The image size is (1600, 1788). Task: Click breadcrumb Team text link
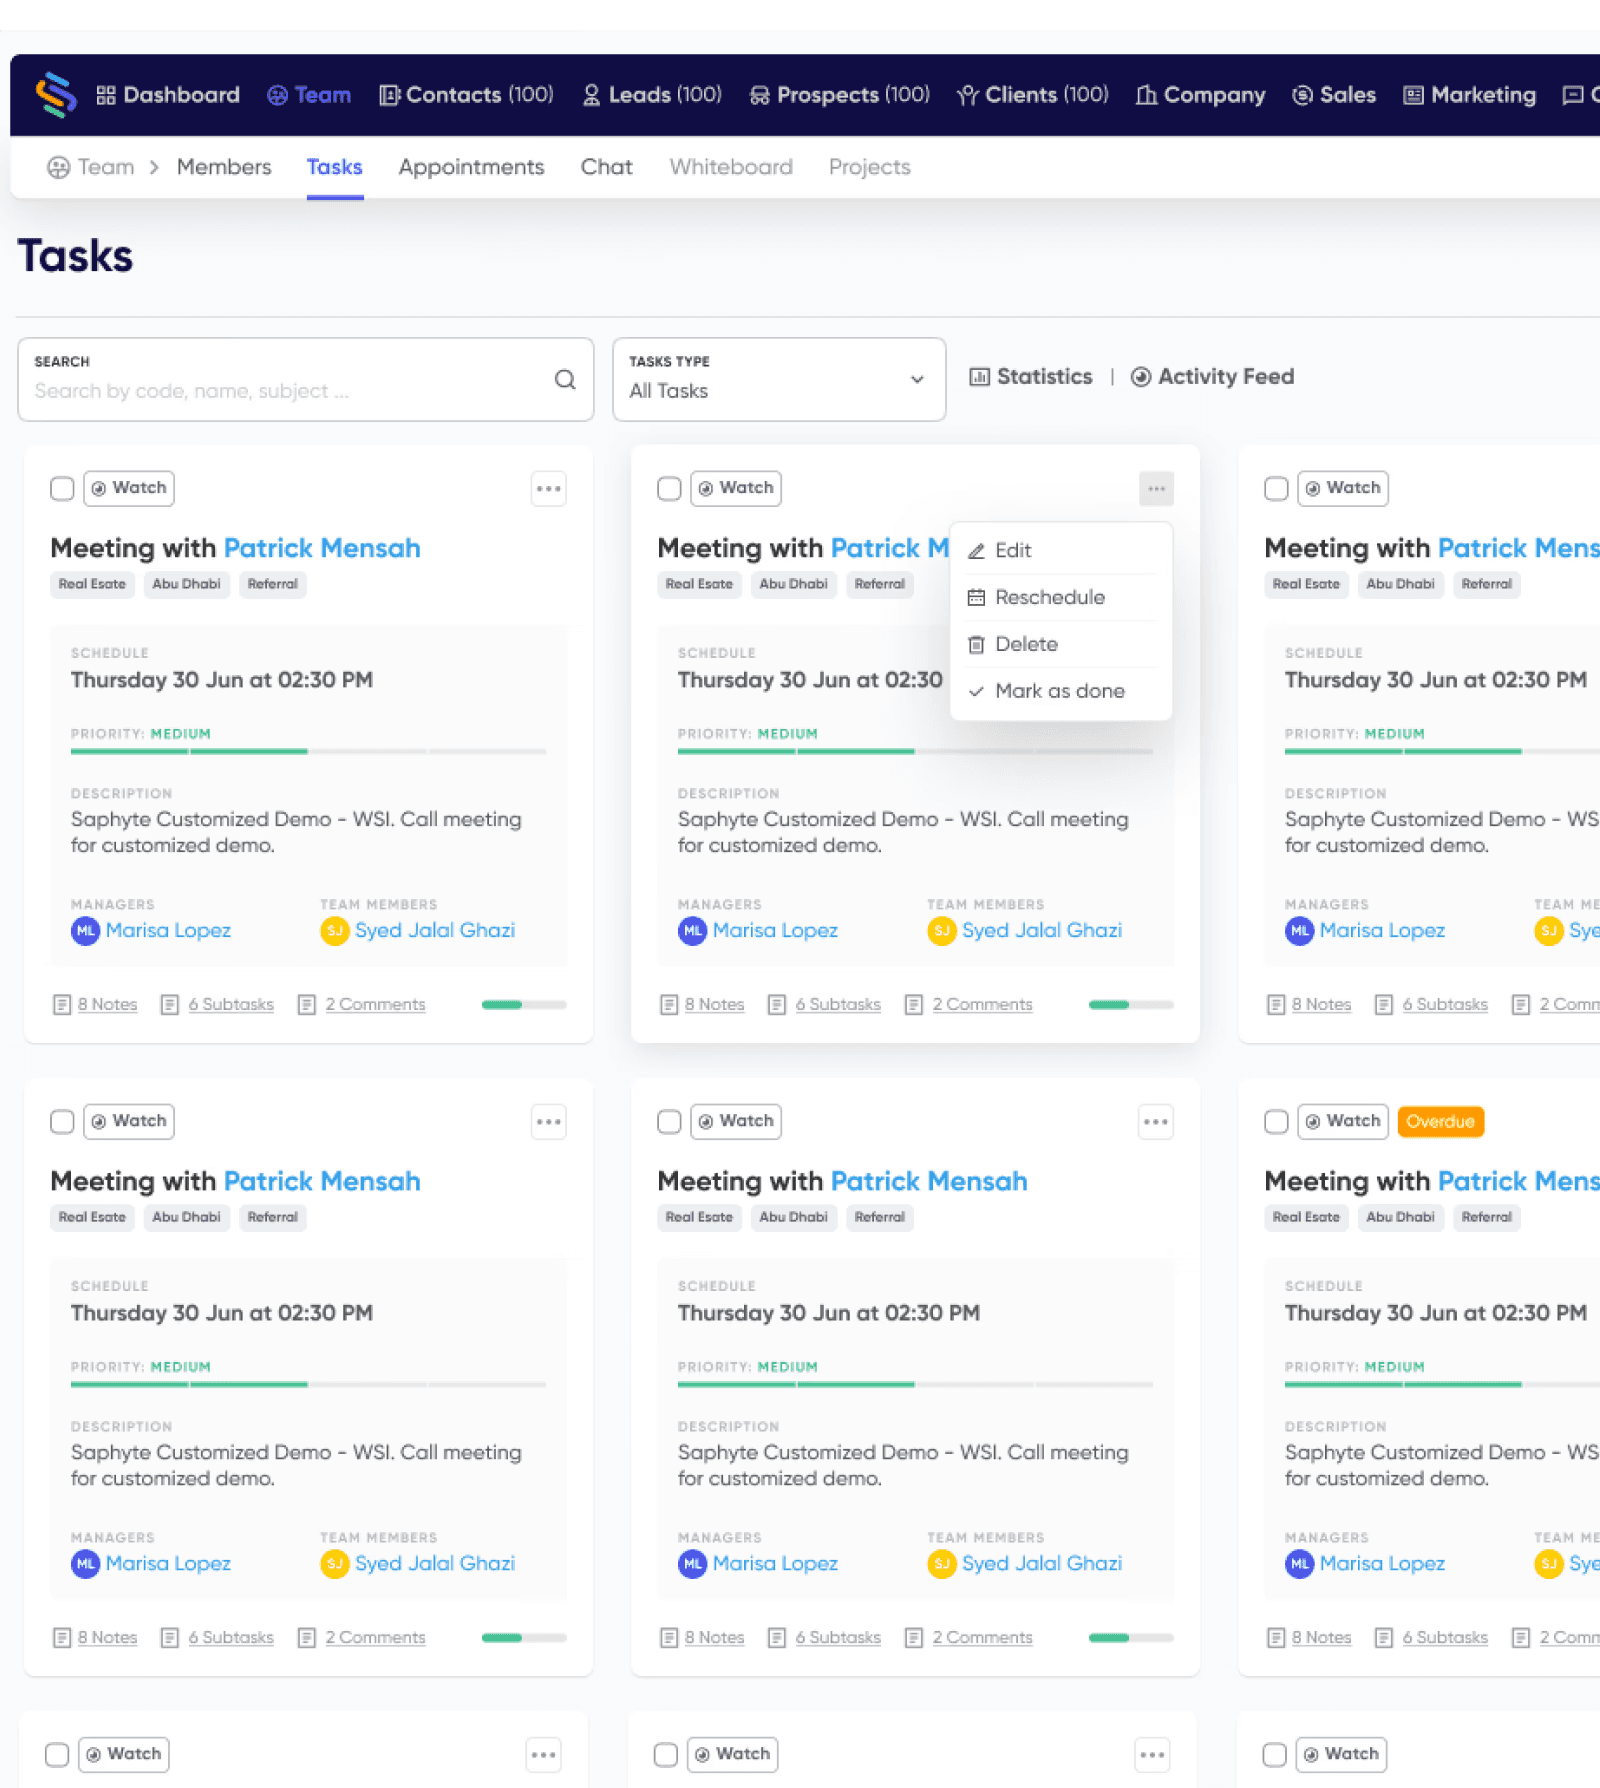click(x=106, y=167)
